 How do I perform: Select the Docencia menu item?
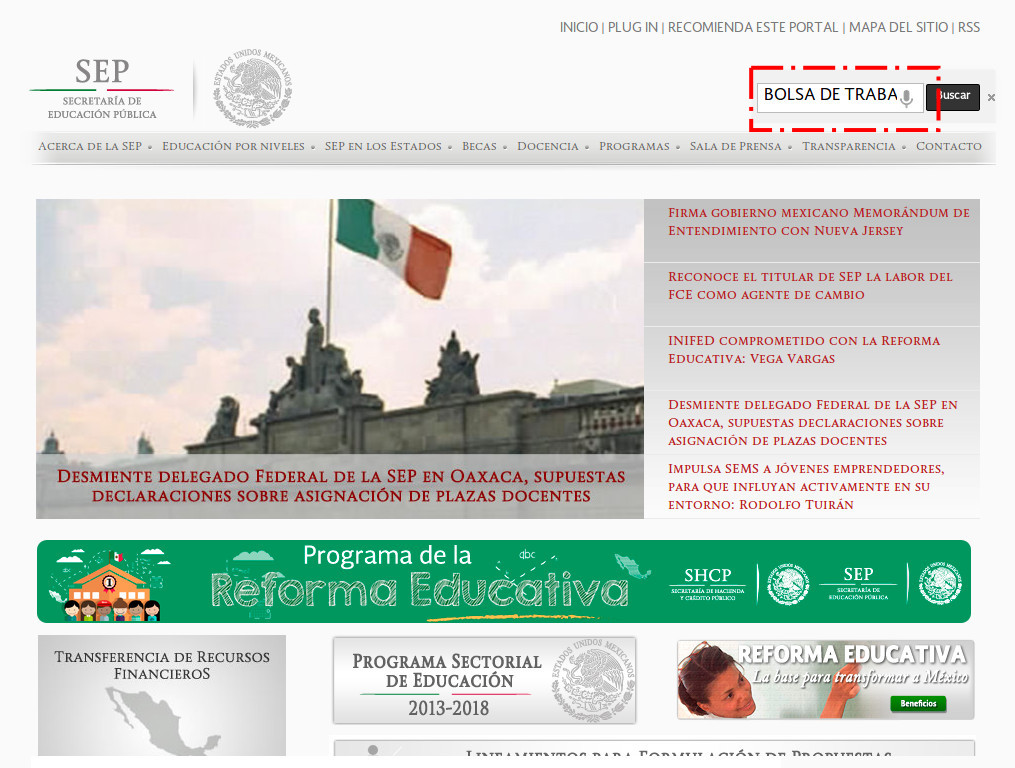click(548, 146)
